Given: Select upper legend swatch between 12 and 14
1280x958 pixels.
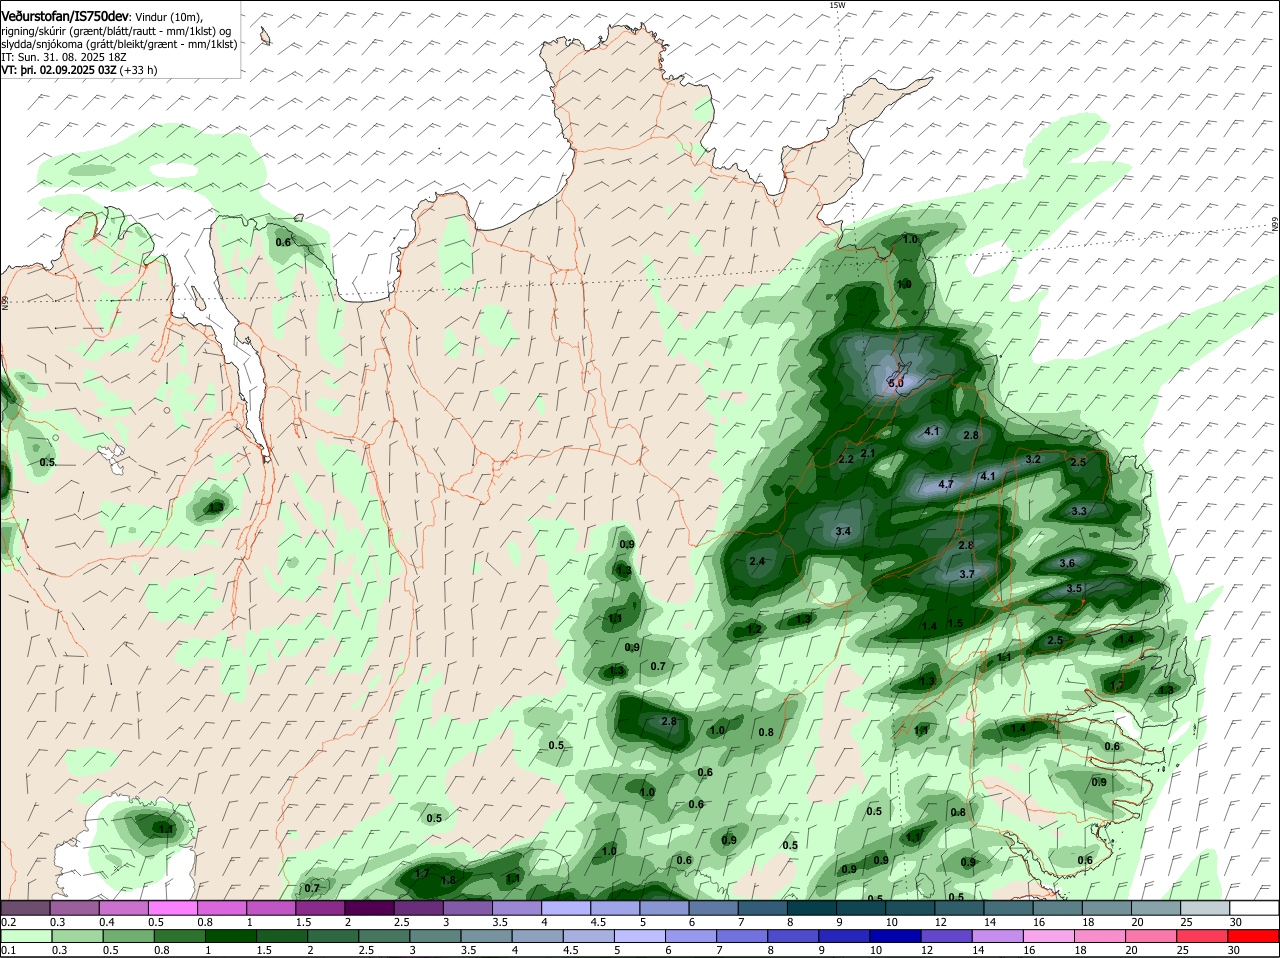Looking at the screenshot, I should (960, 908).
